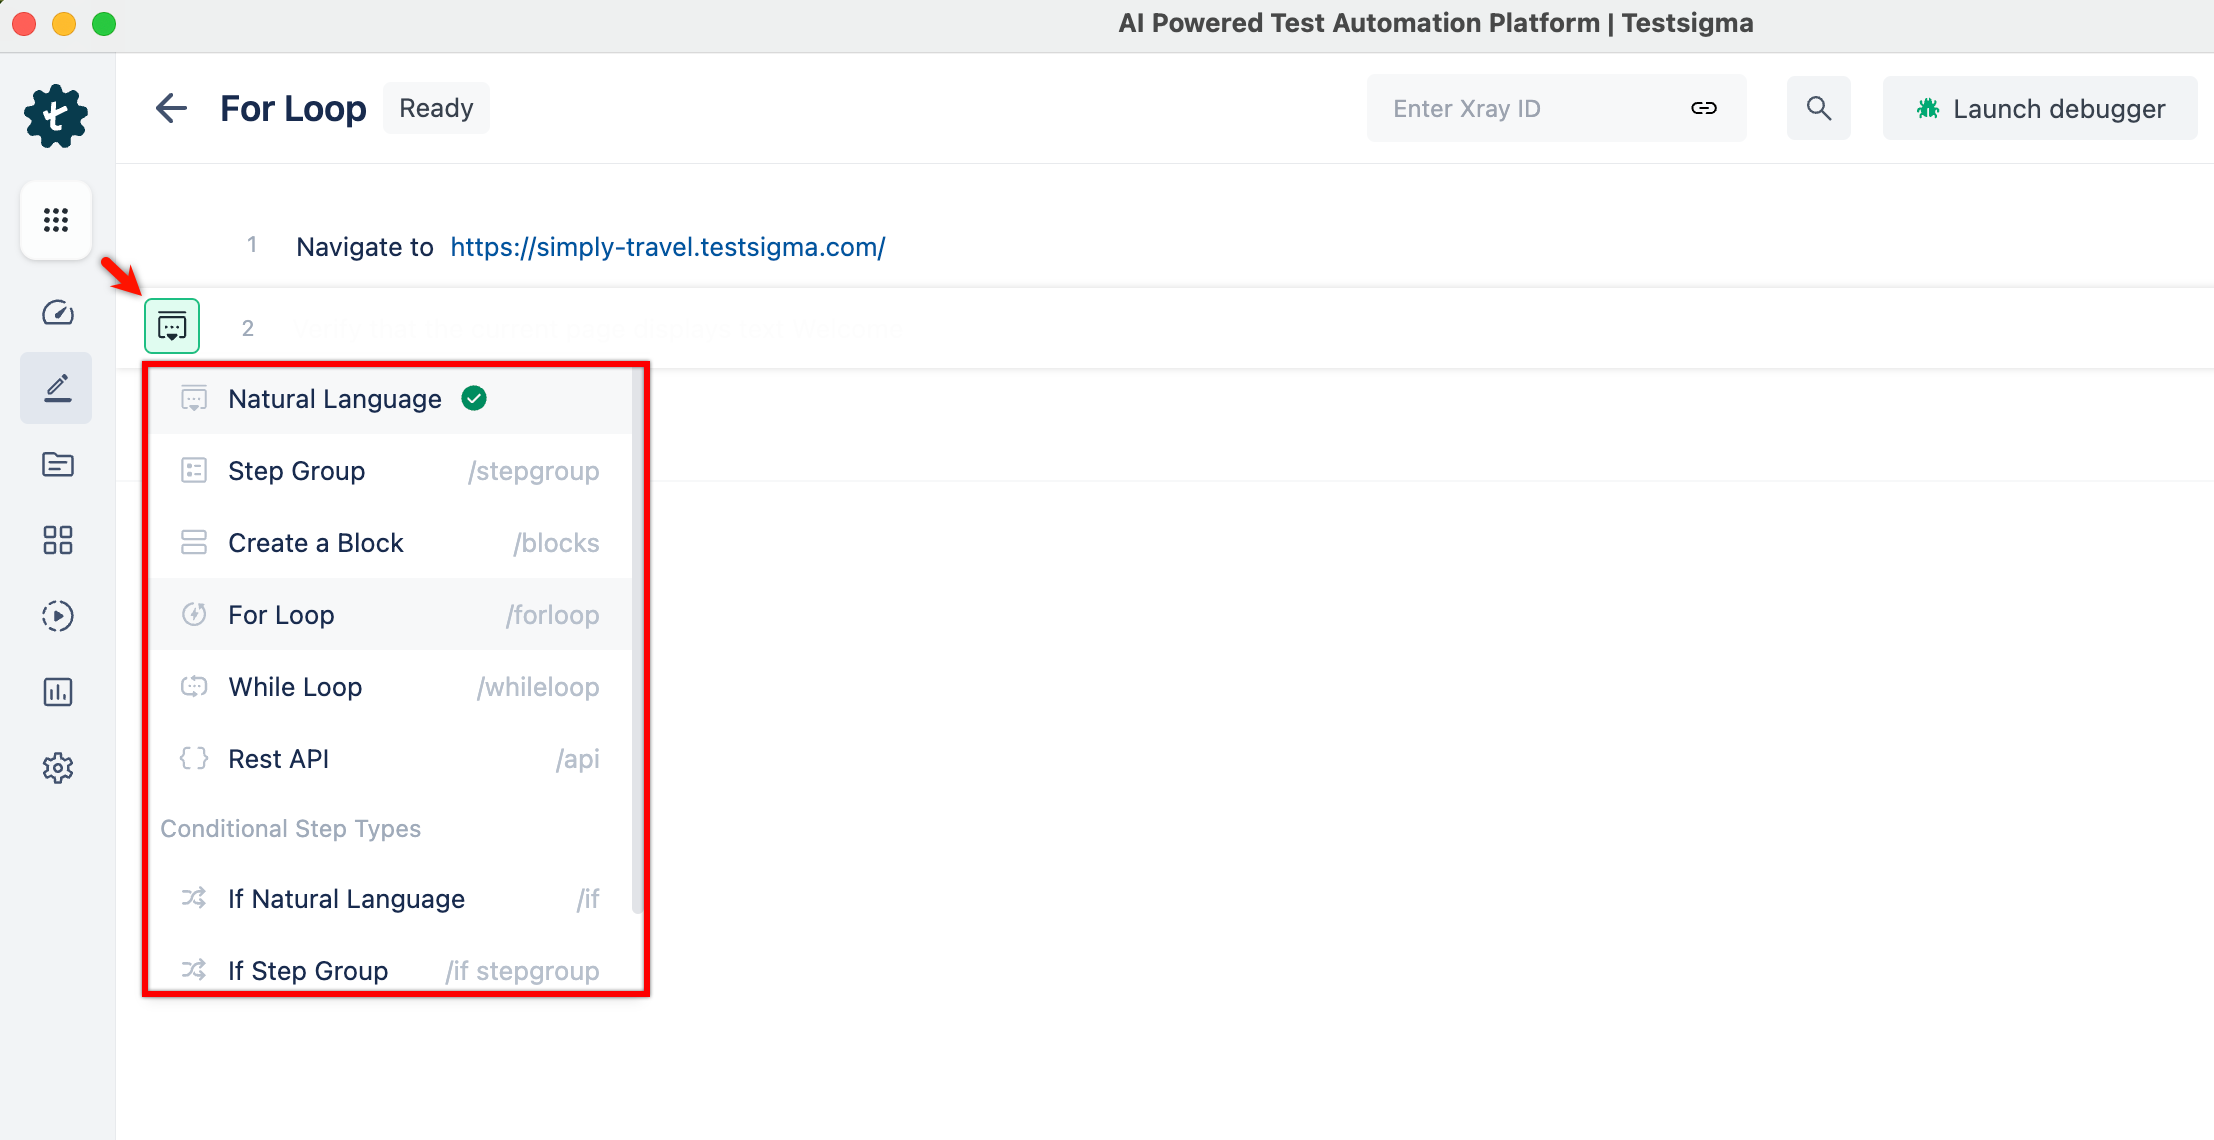Viewport: 2214px width, 1140px height.
Task: Open the folder list sidebar icon
Action: tap(57, 464)
